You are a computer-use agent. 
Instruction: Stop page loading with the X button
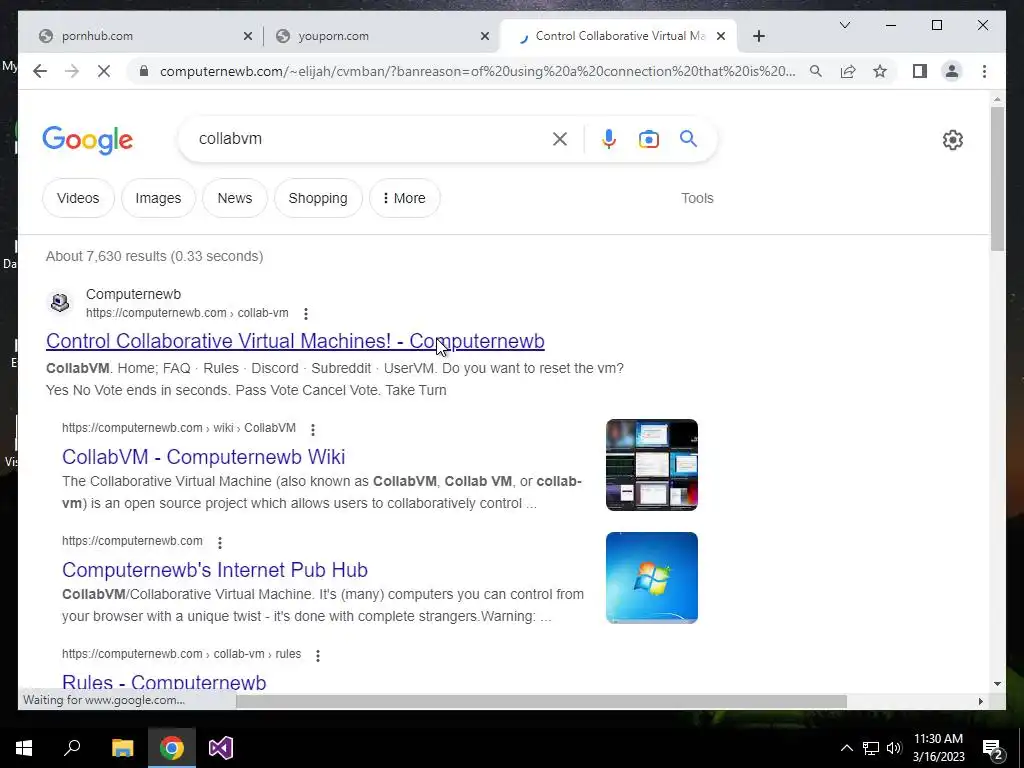[x=104, y=71]
